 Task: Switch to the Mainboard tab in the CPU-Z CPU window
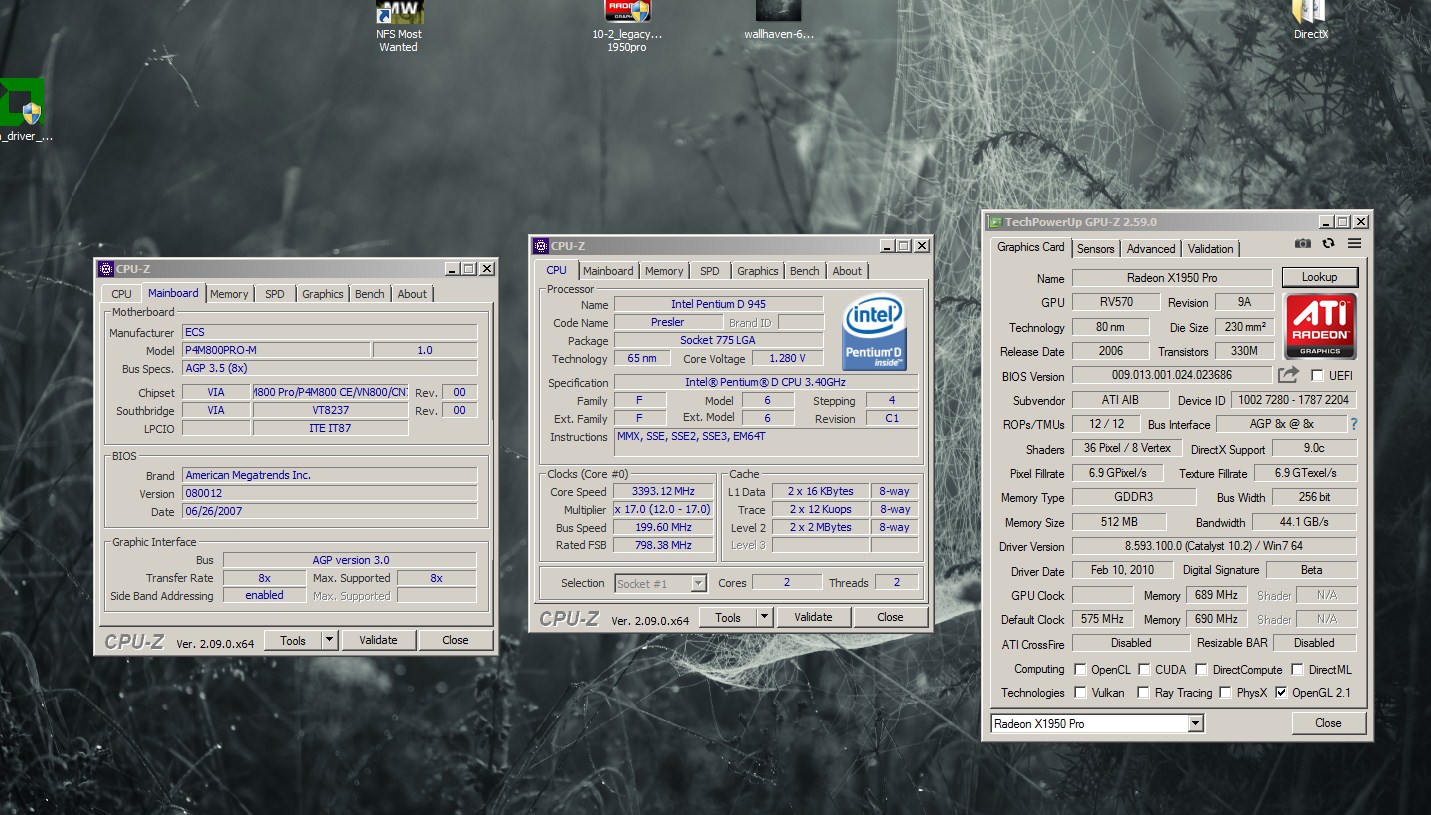pyautogui.click(x=608, y=271)
